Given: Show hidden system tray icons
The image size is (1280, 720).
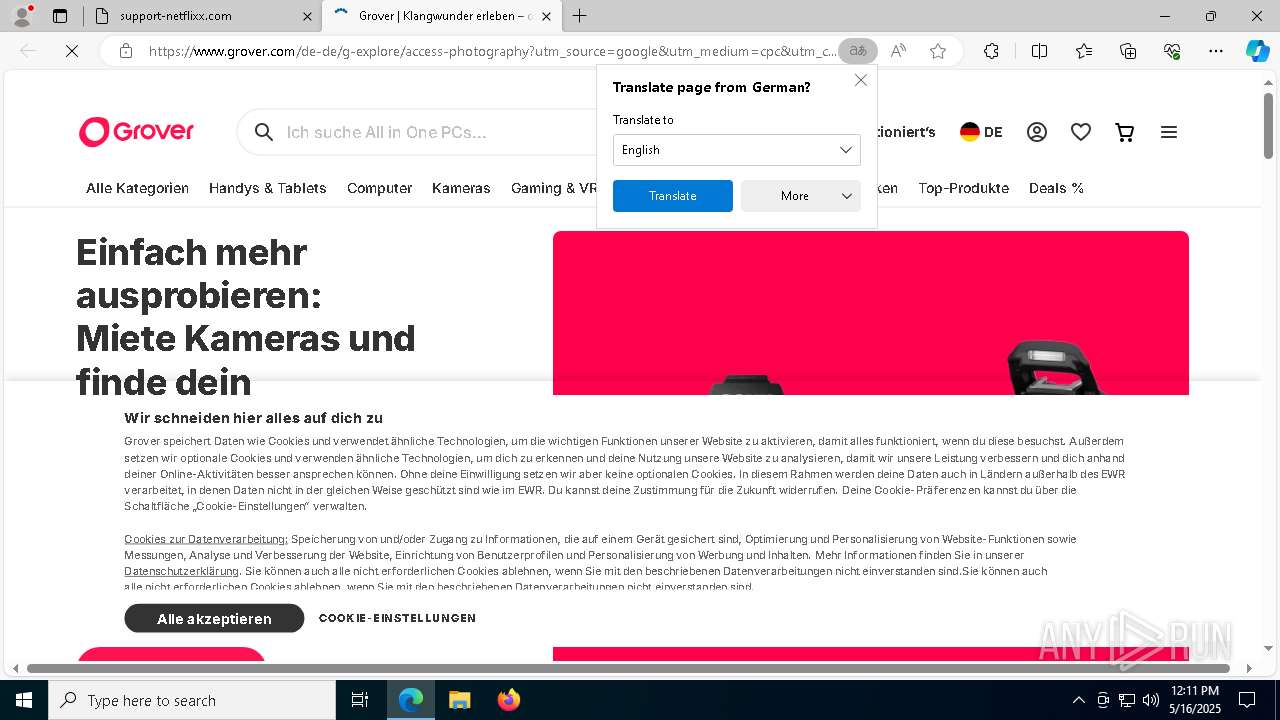Looking at the screenshot, I should tap(1078, 700).
